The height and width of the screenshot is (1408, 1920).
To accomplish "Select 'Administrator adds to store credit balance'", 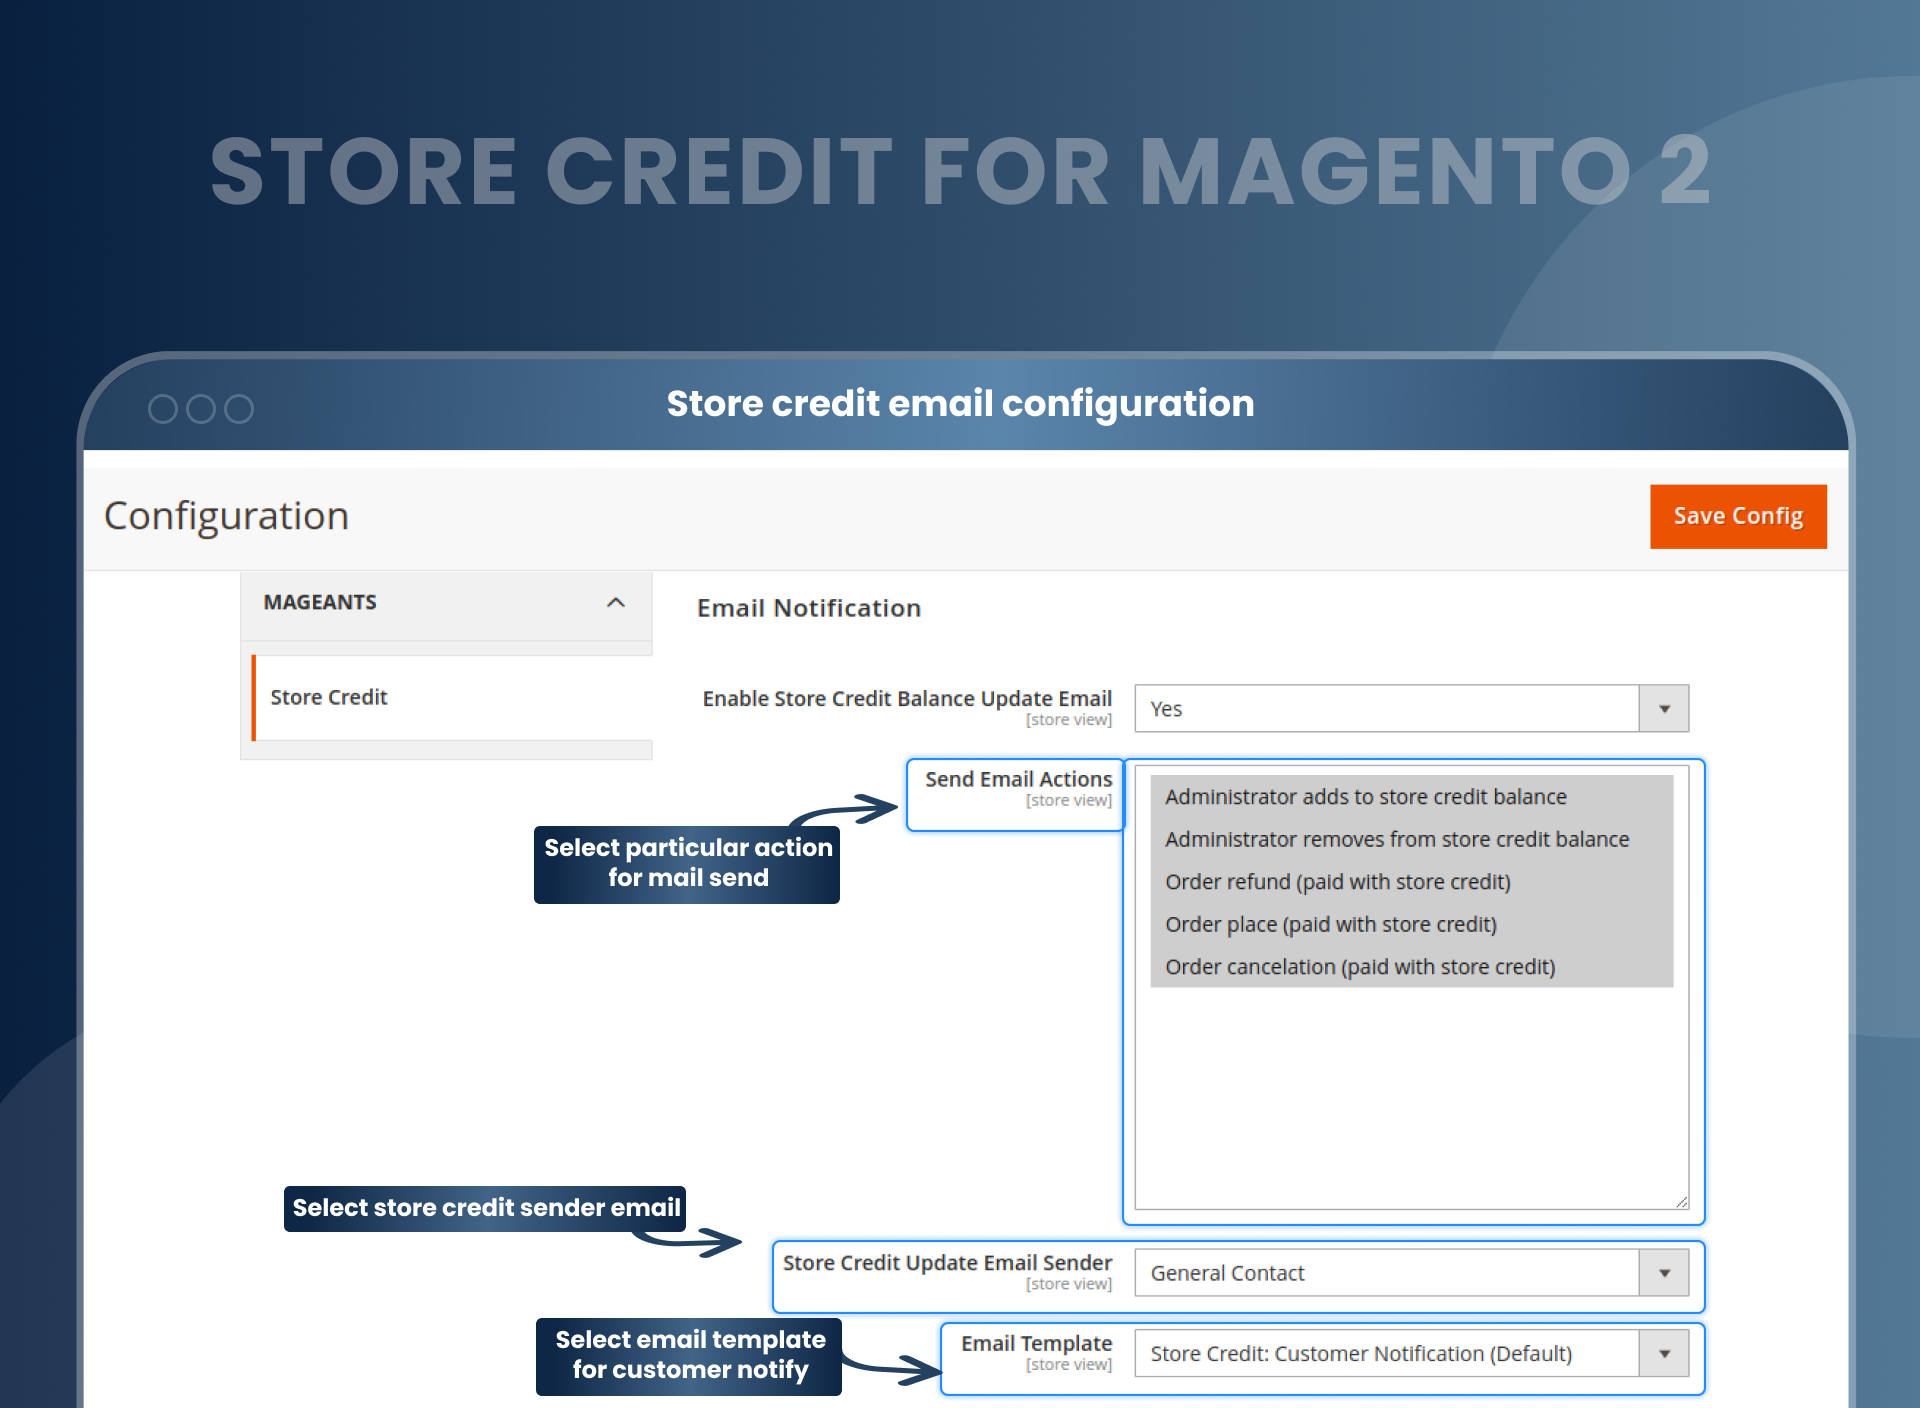I will (1411, 797).
